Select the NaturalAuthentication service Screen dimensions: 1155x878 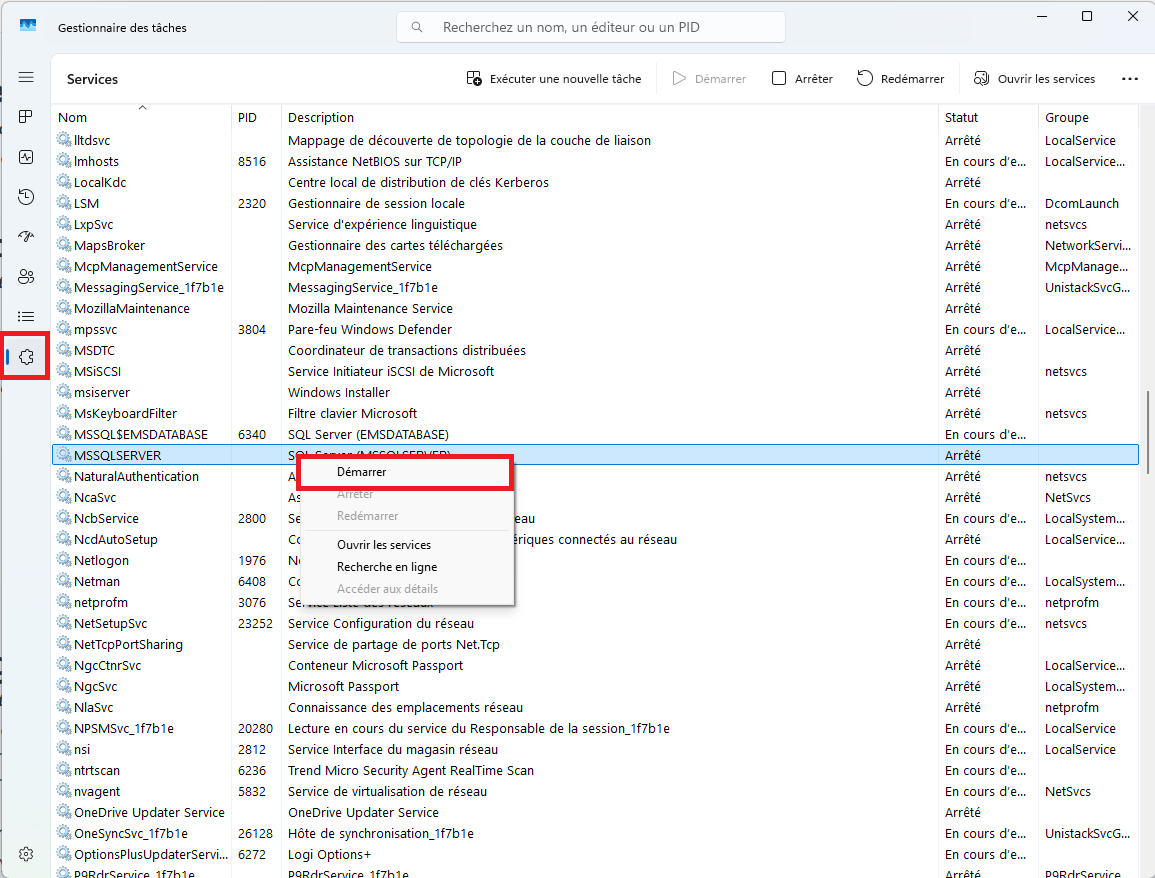[136, 476]
